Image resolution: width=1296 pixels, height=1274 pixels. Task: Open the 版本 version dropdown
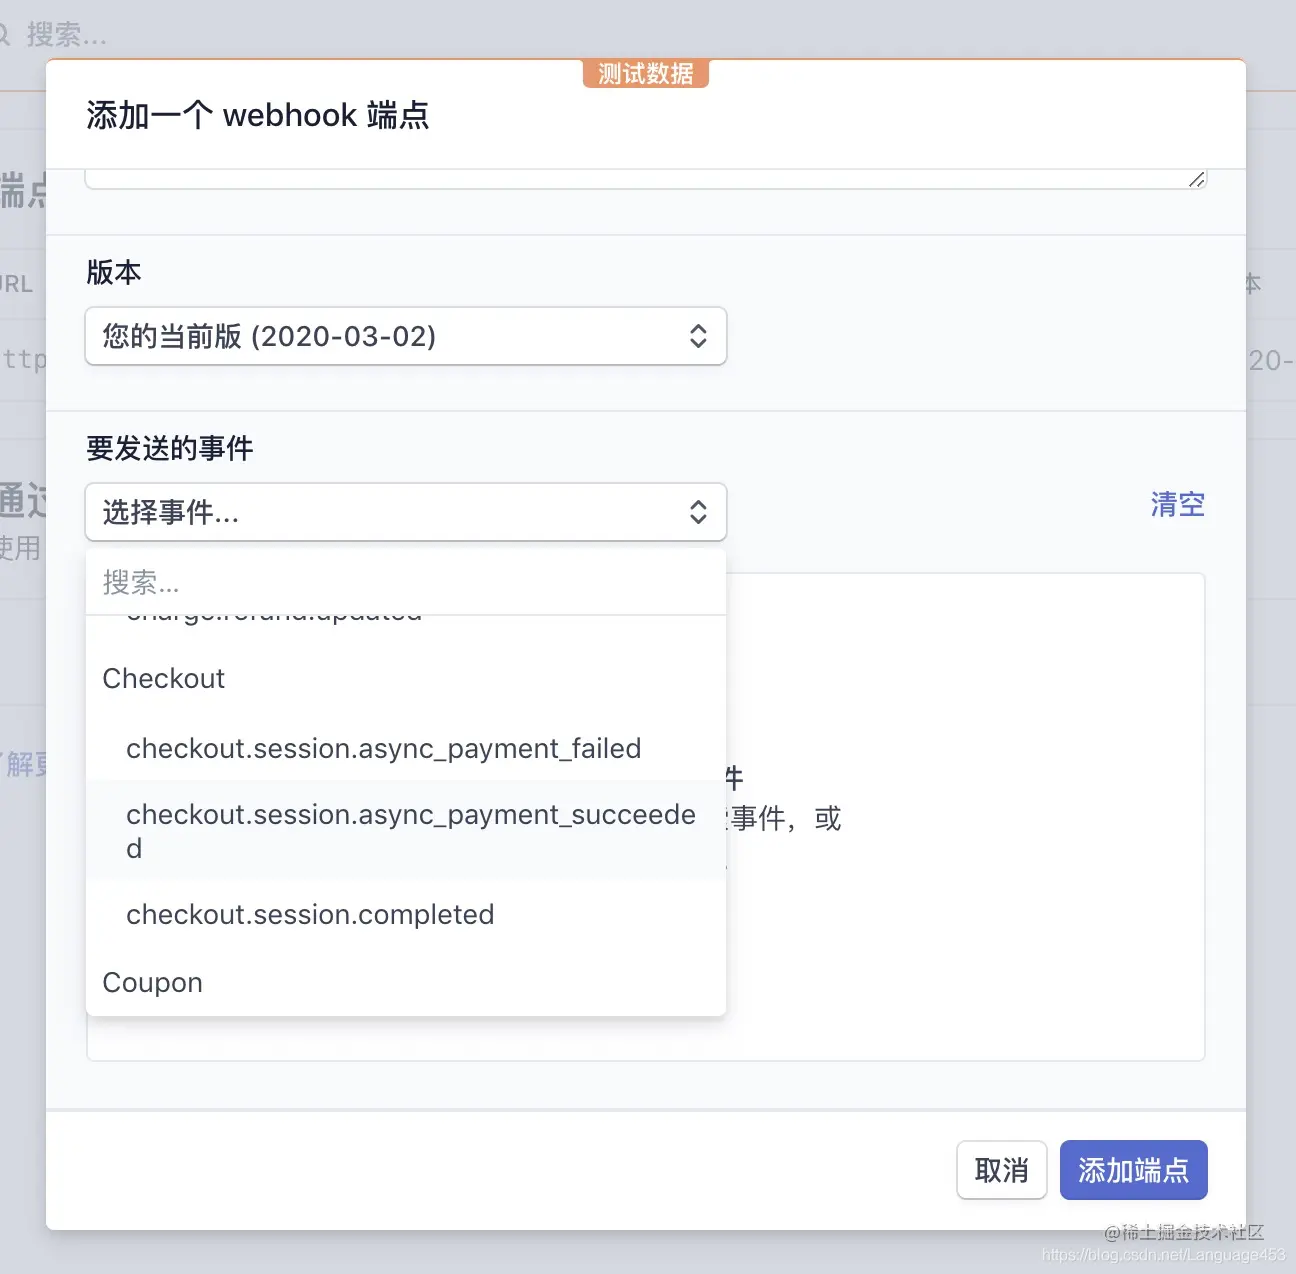[405, 337]
